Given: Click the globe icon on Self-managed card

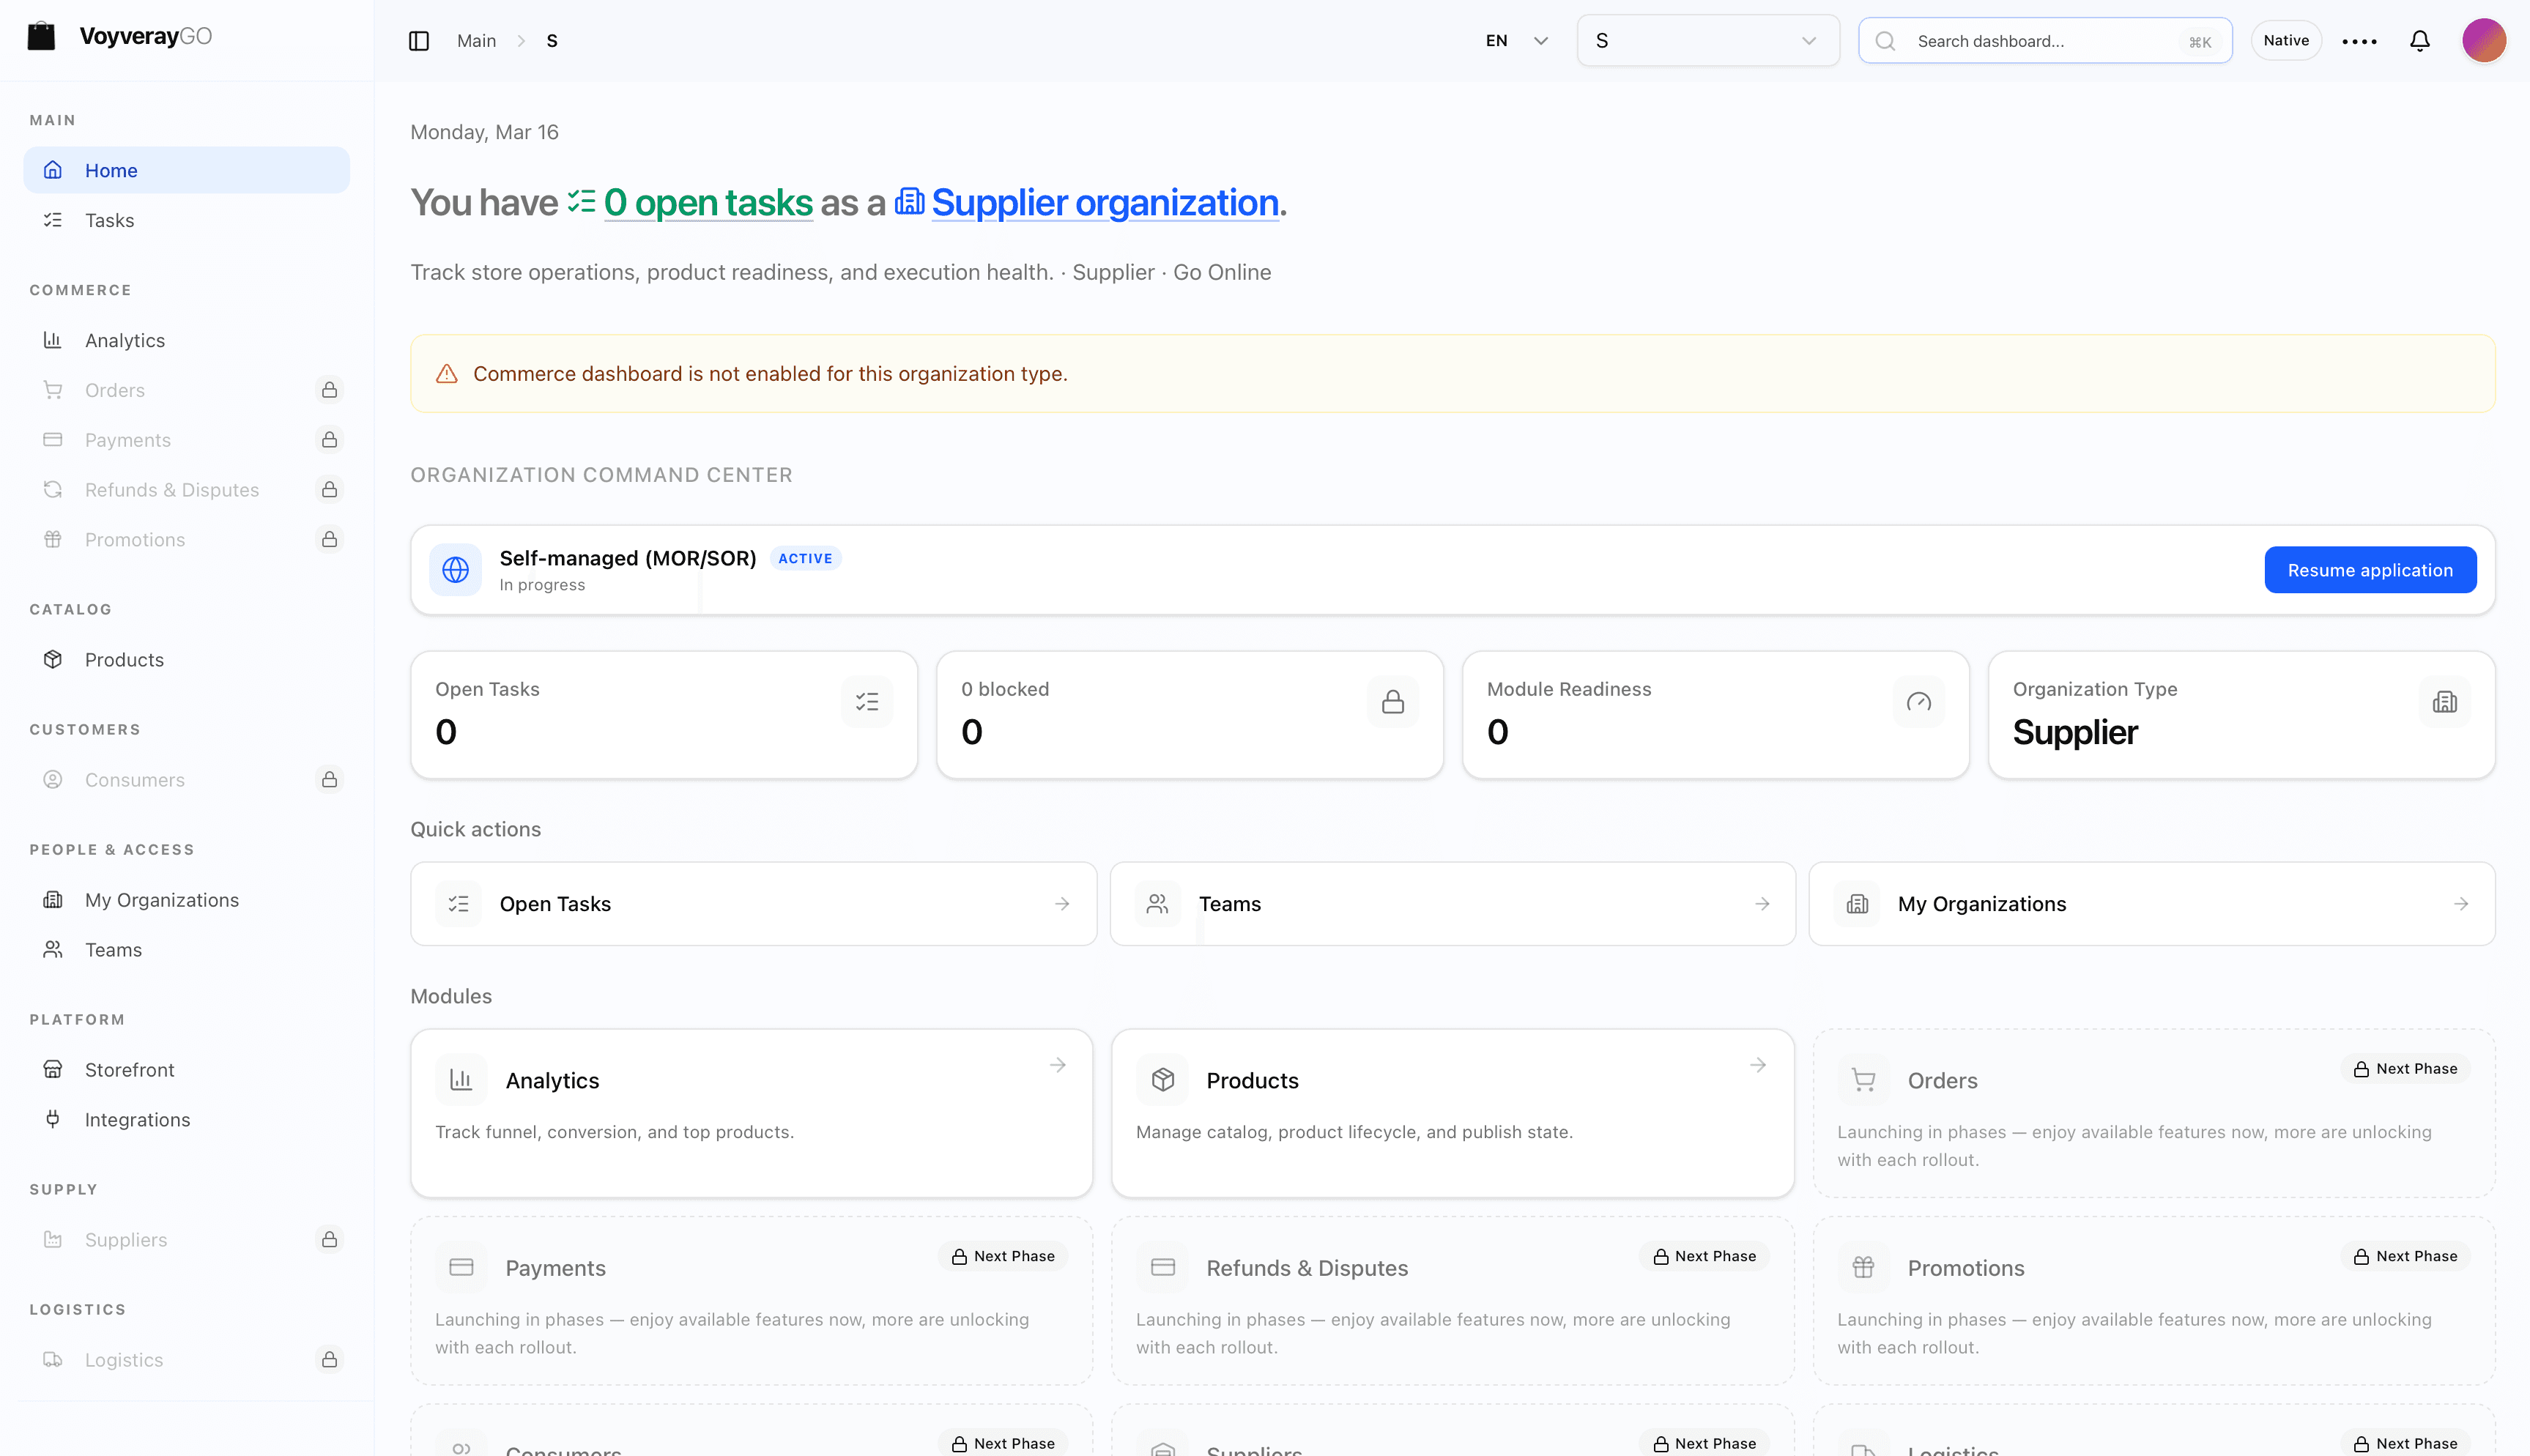Looking at the screenshot, I should [x=455, y=570].
